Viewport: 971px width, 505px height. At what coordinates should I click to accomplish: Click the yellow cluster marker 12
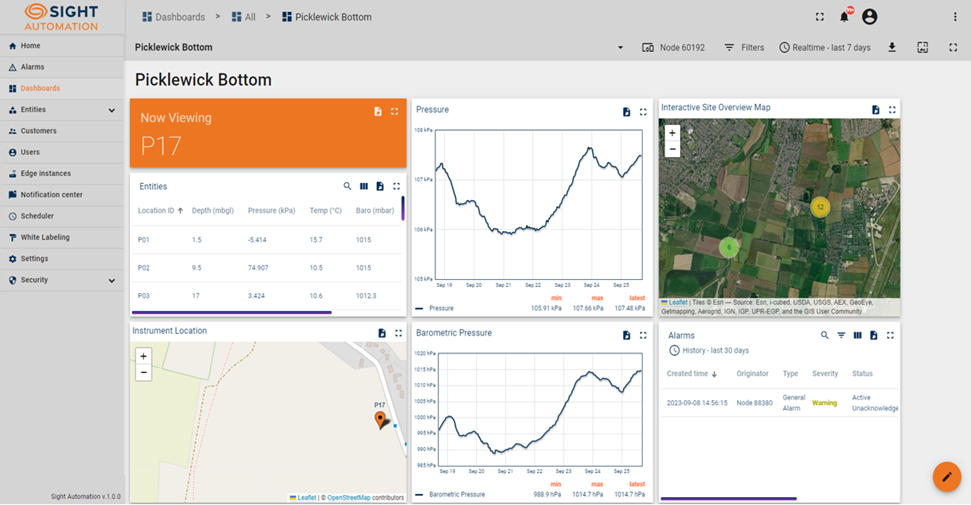click(x=820, y=207)
